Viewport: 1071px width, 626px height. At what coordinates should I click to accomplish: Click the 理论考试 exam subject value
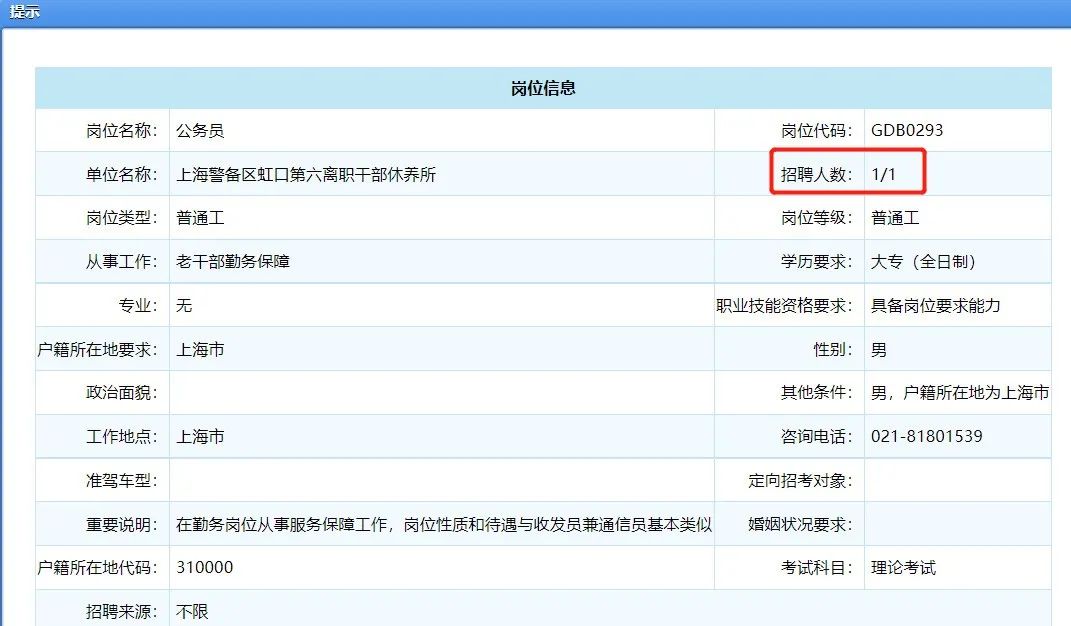pyautogui.click(x=903, y=567)
